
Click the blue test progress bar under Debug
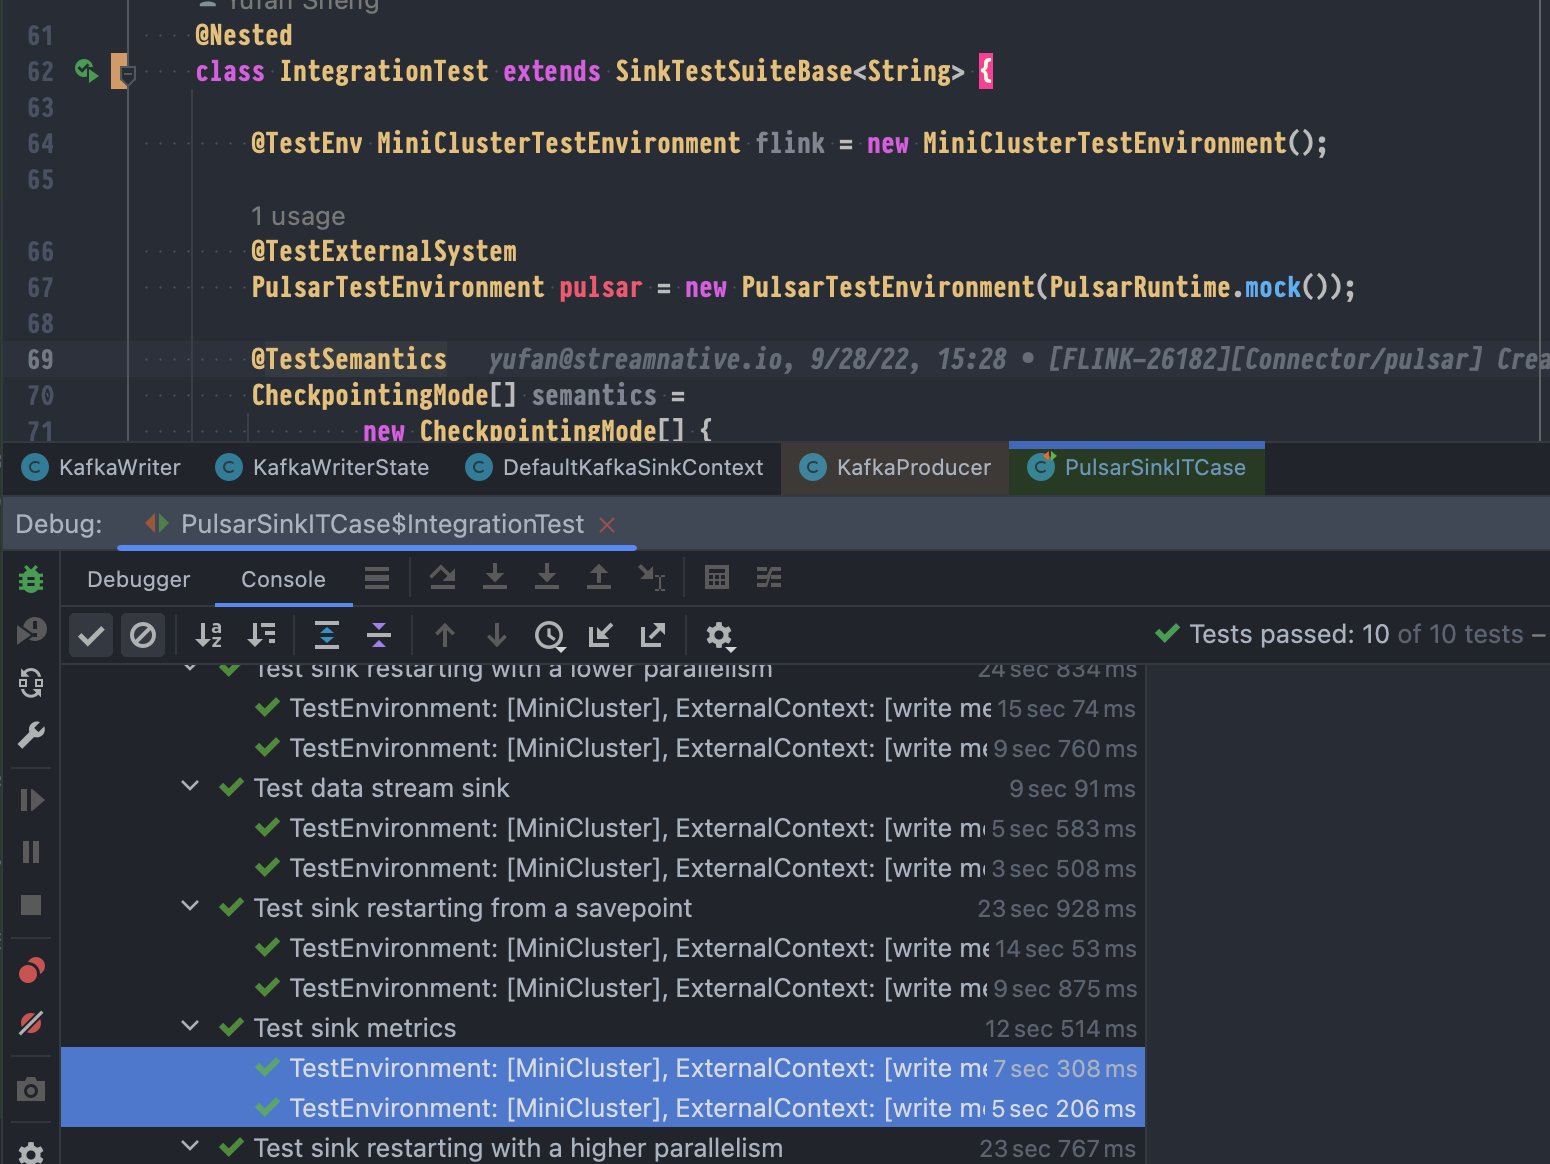pos(378,548)
